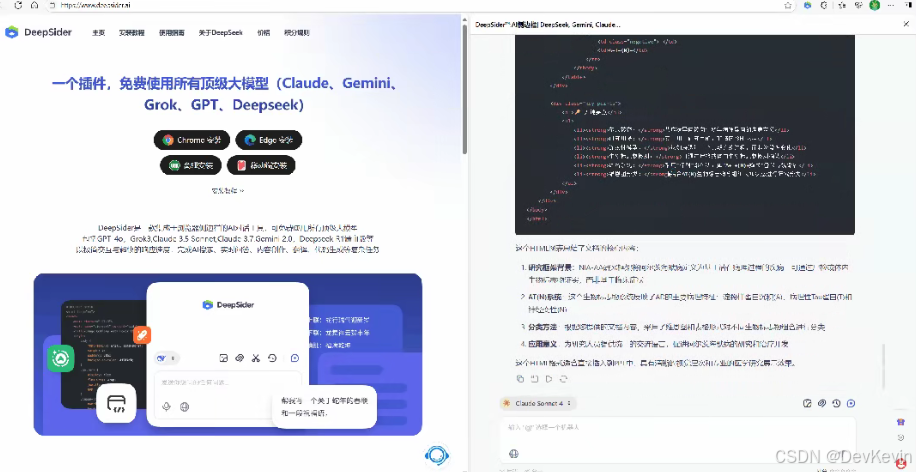The height and width of the screenshot is (472, 916).
Task: Open the browser favorites list icon
Action: click(842, 5)
